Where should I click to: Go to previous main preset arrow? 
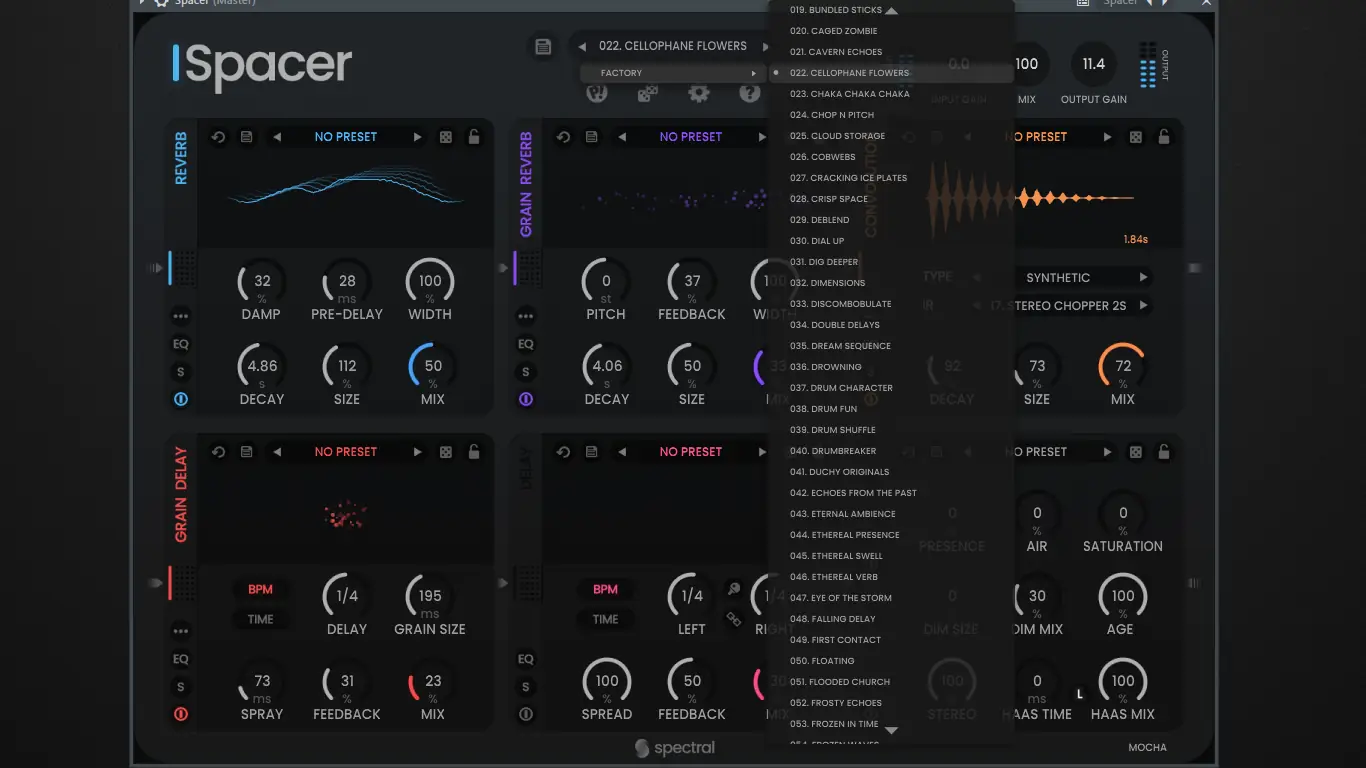582,46
